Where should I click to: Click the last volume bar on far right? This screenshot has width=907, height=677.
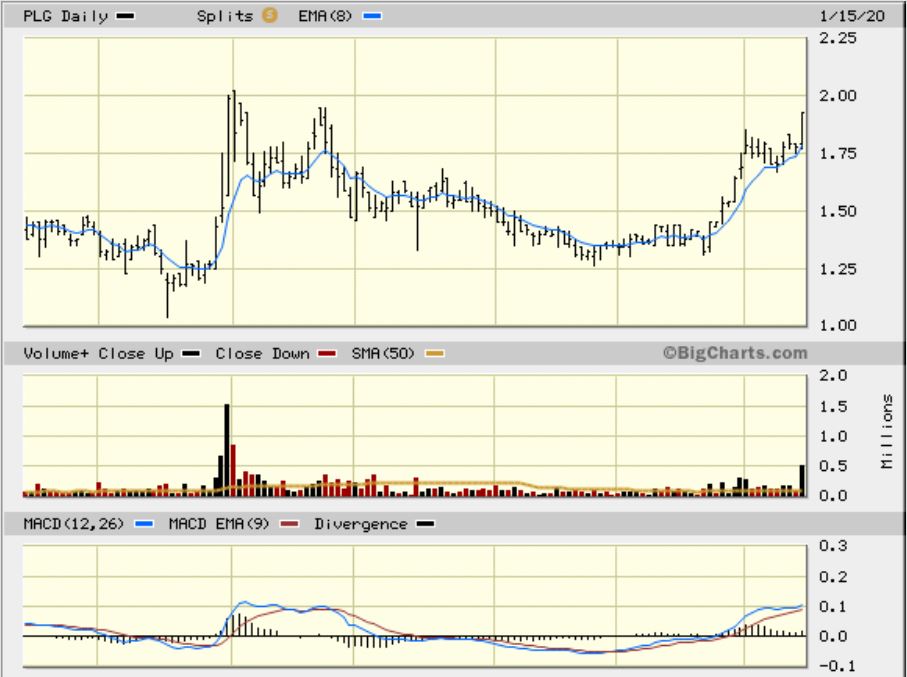[802, 480]
